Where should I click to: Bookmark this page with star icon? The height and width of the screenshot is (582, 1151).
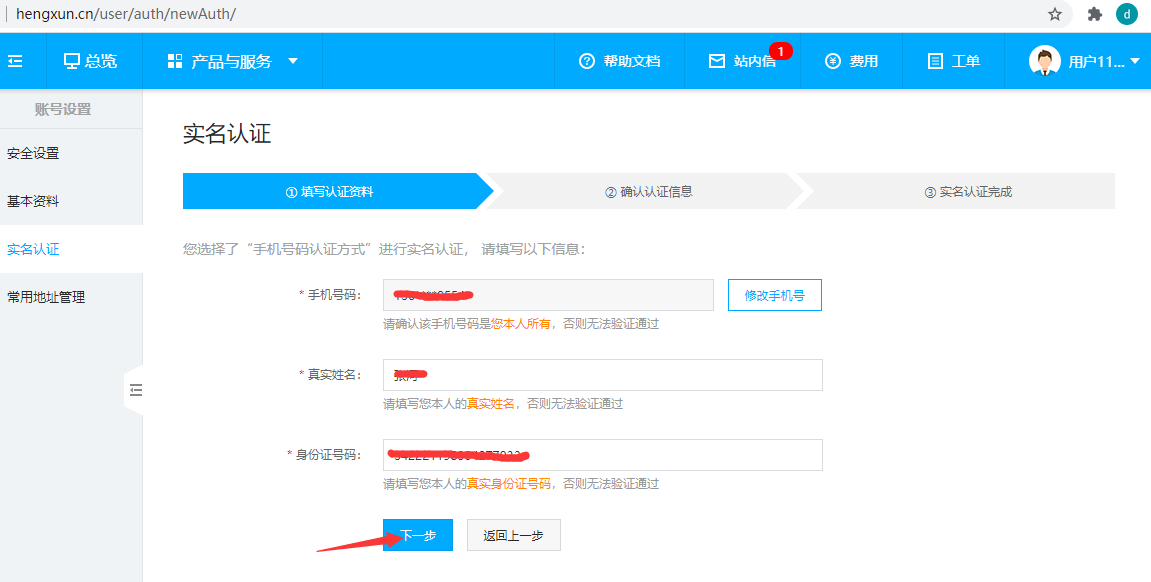point(1055,14)
